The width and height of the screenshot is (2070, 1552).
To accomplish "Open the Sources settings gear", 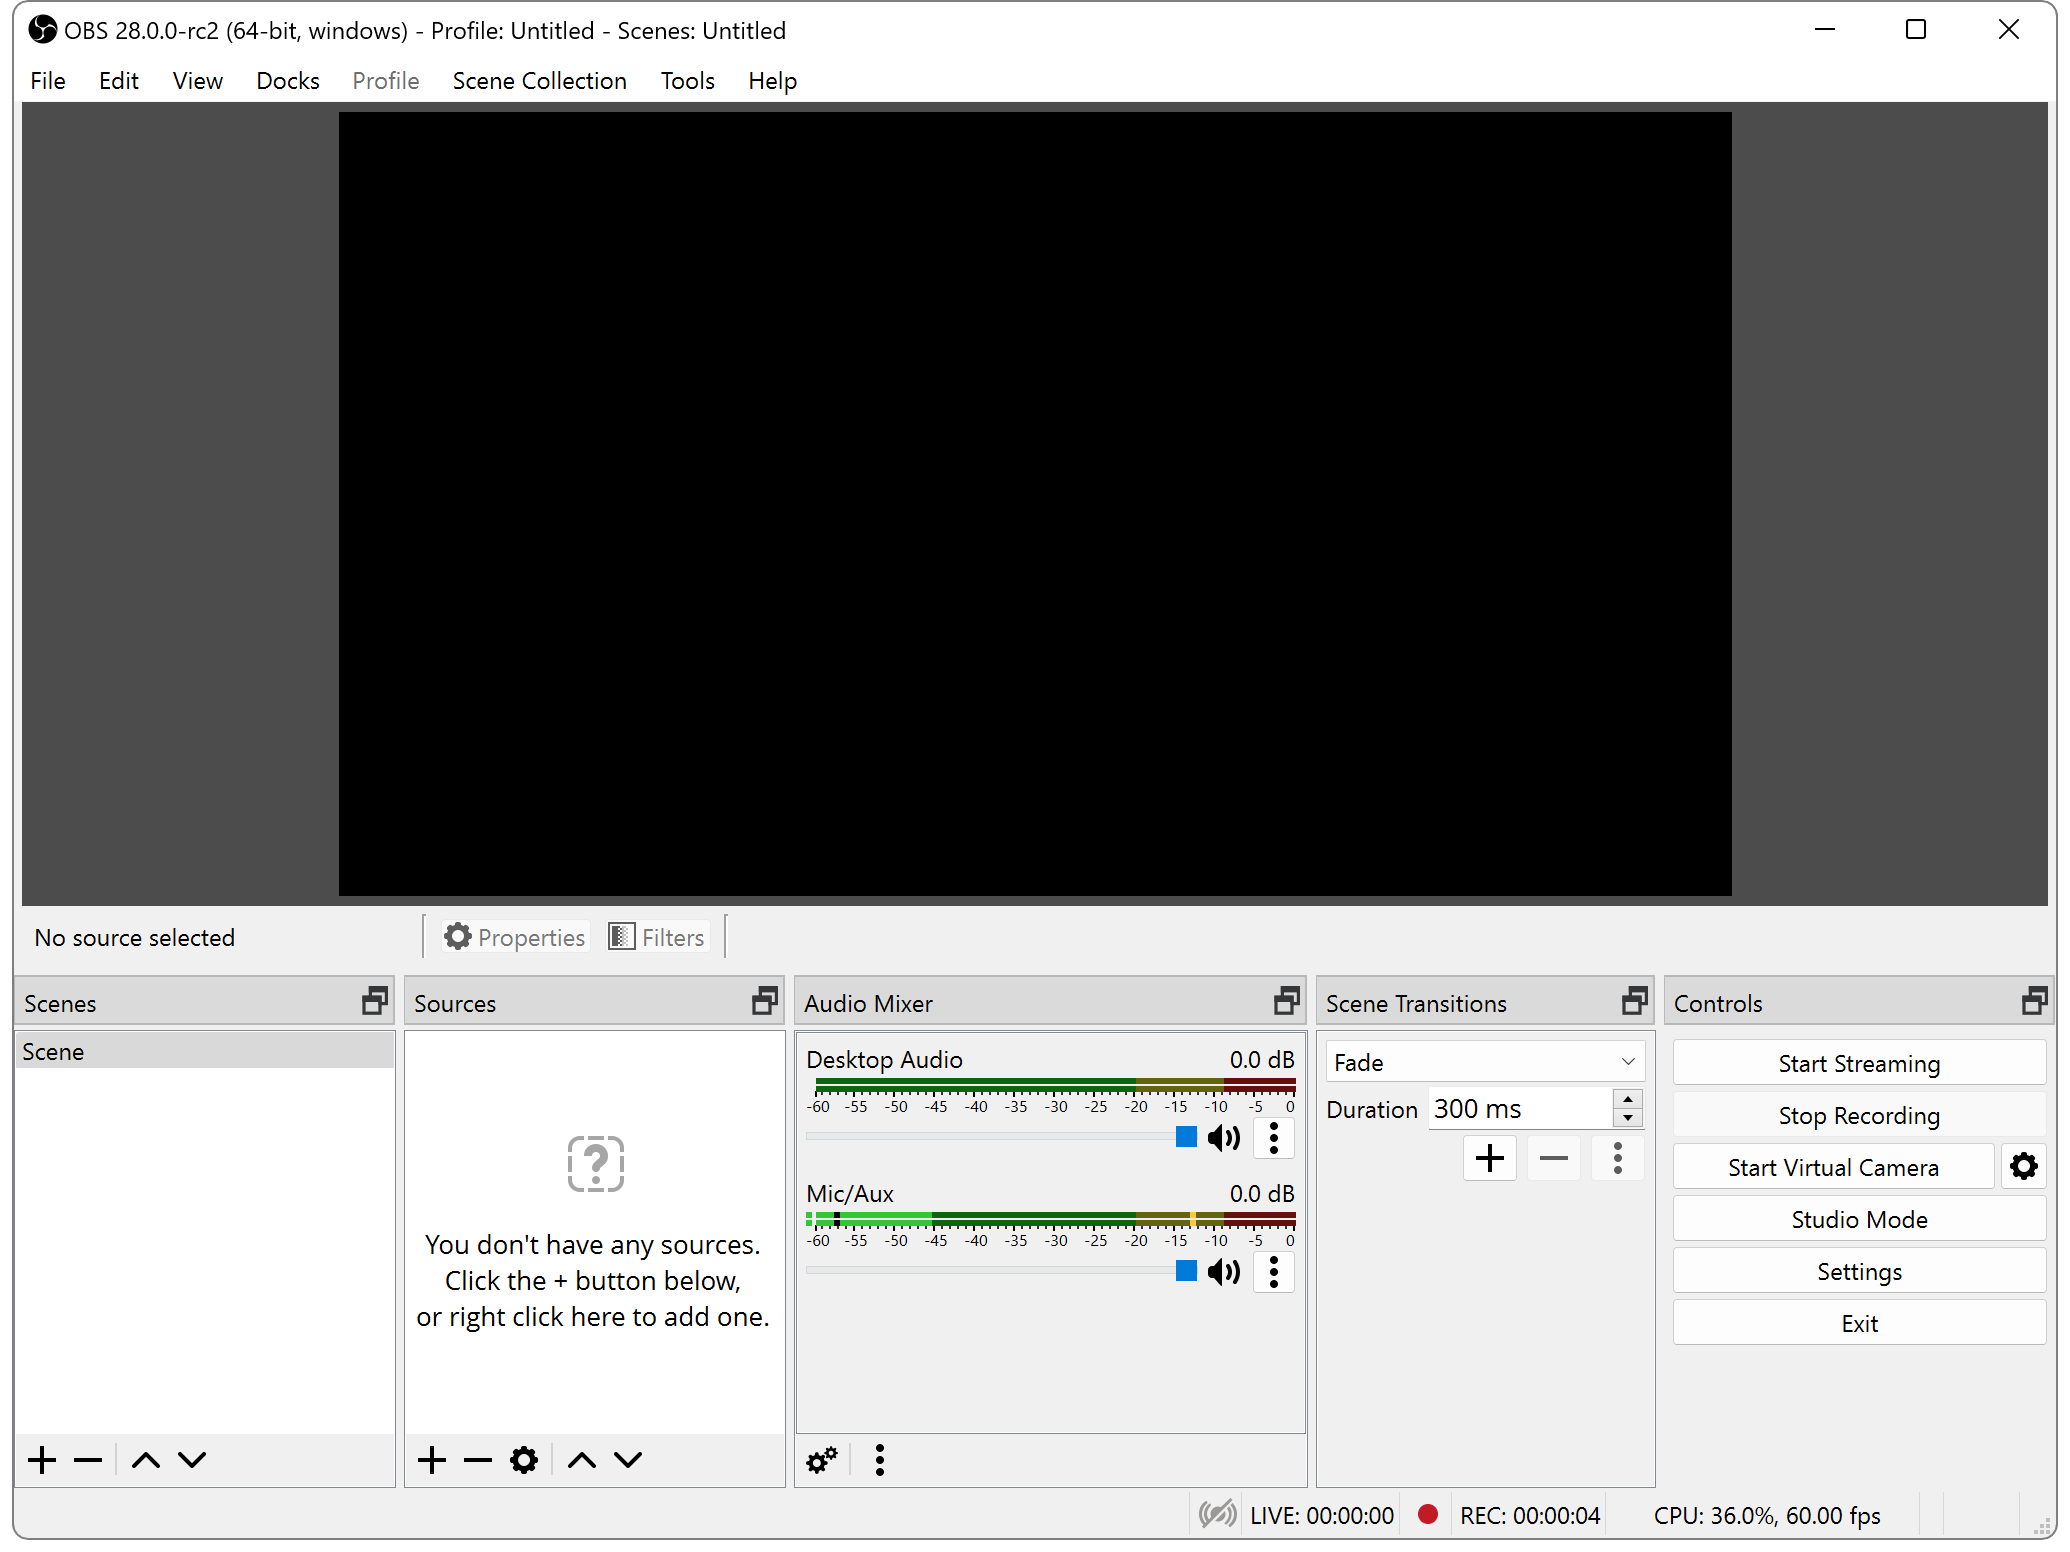I will pyautogui.click(x=523, y=1459).
